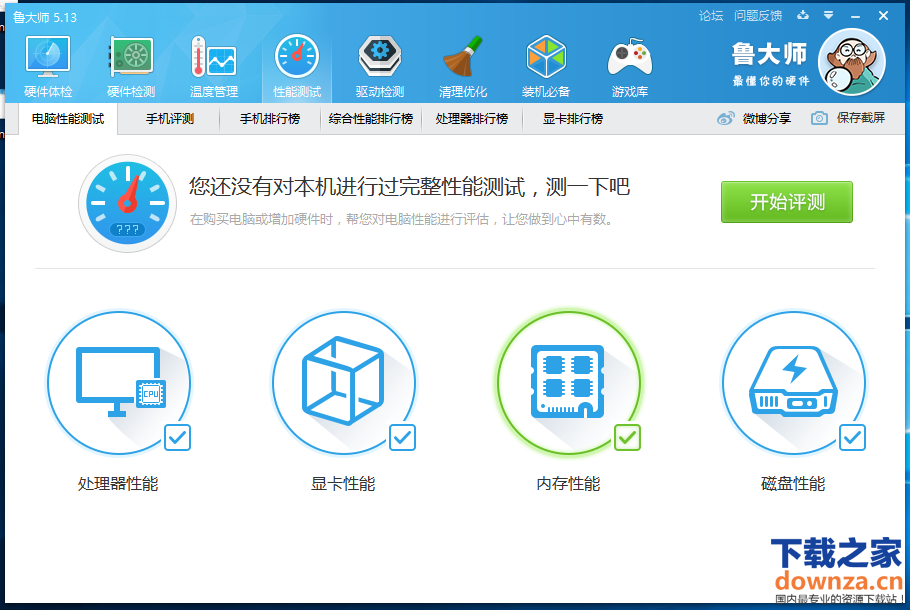Click the 鲁大师 最懂你的硬件 logo text
The image size is (910, 610).
[x=770, y=64]
